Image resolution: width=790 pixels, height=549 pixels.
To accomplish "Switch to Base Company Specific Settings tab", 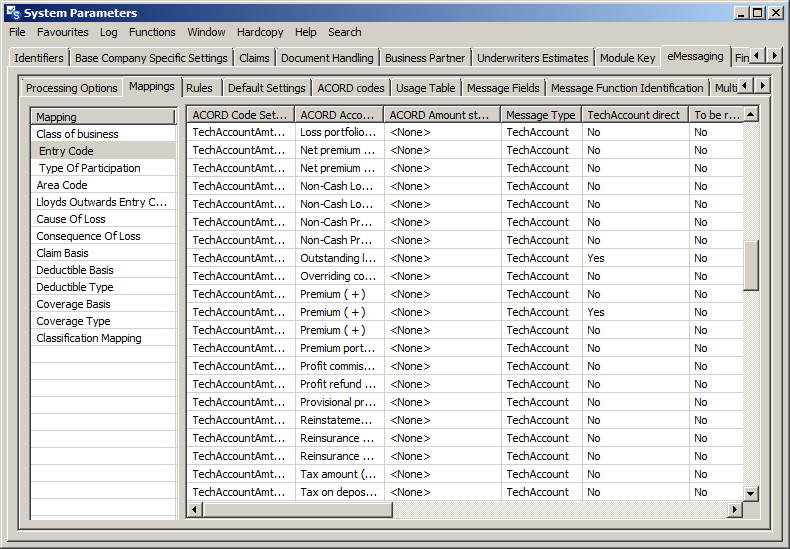I will pos(151,58).
